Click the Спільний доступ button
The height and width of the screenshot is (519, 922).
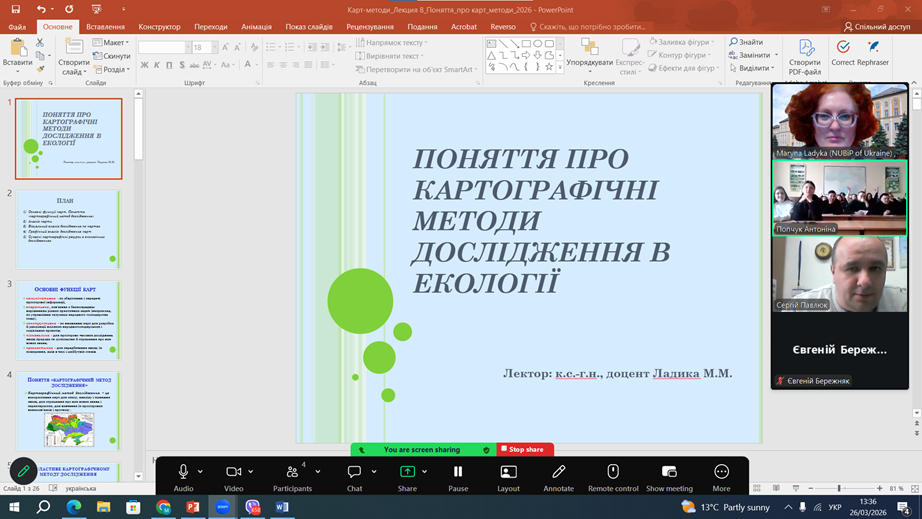[x=877, y=27]
